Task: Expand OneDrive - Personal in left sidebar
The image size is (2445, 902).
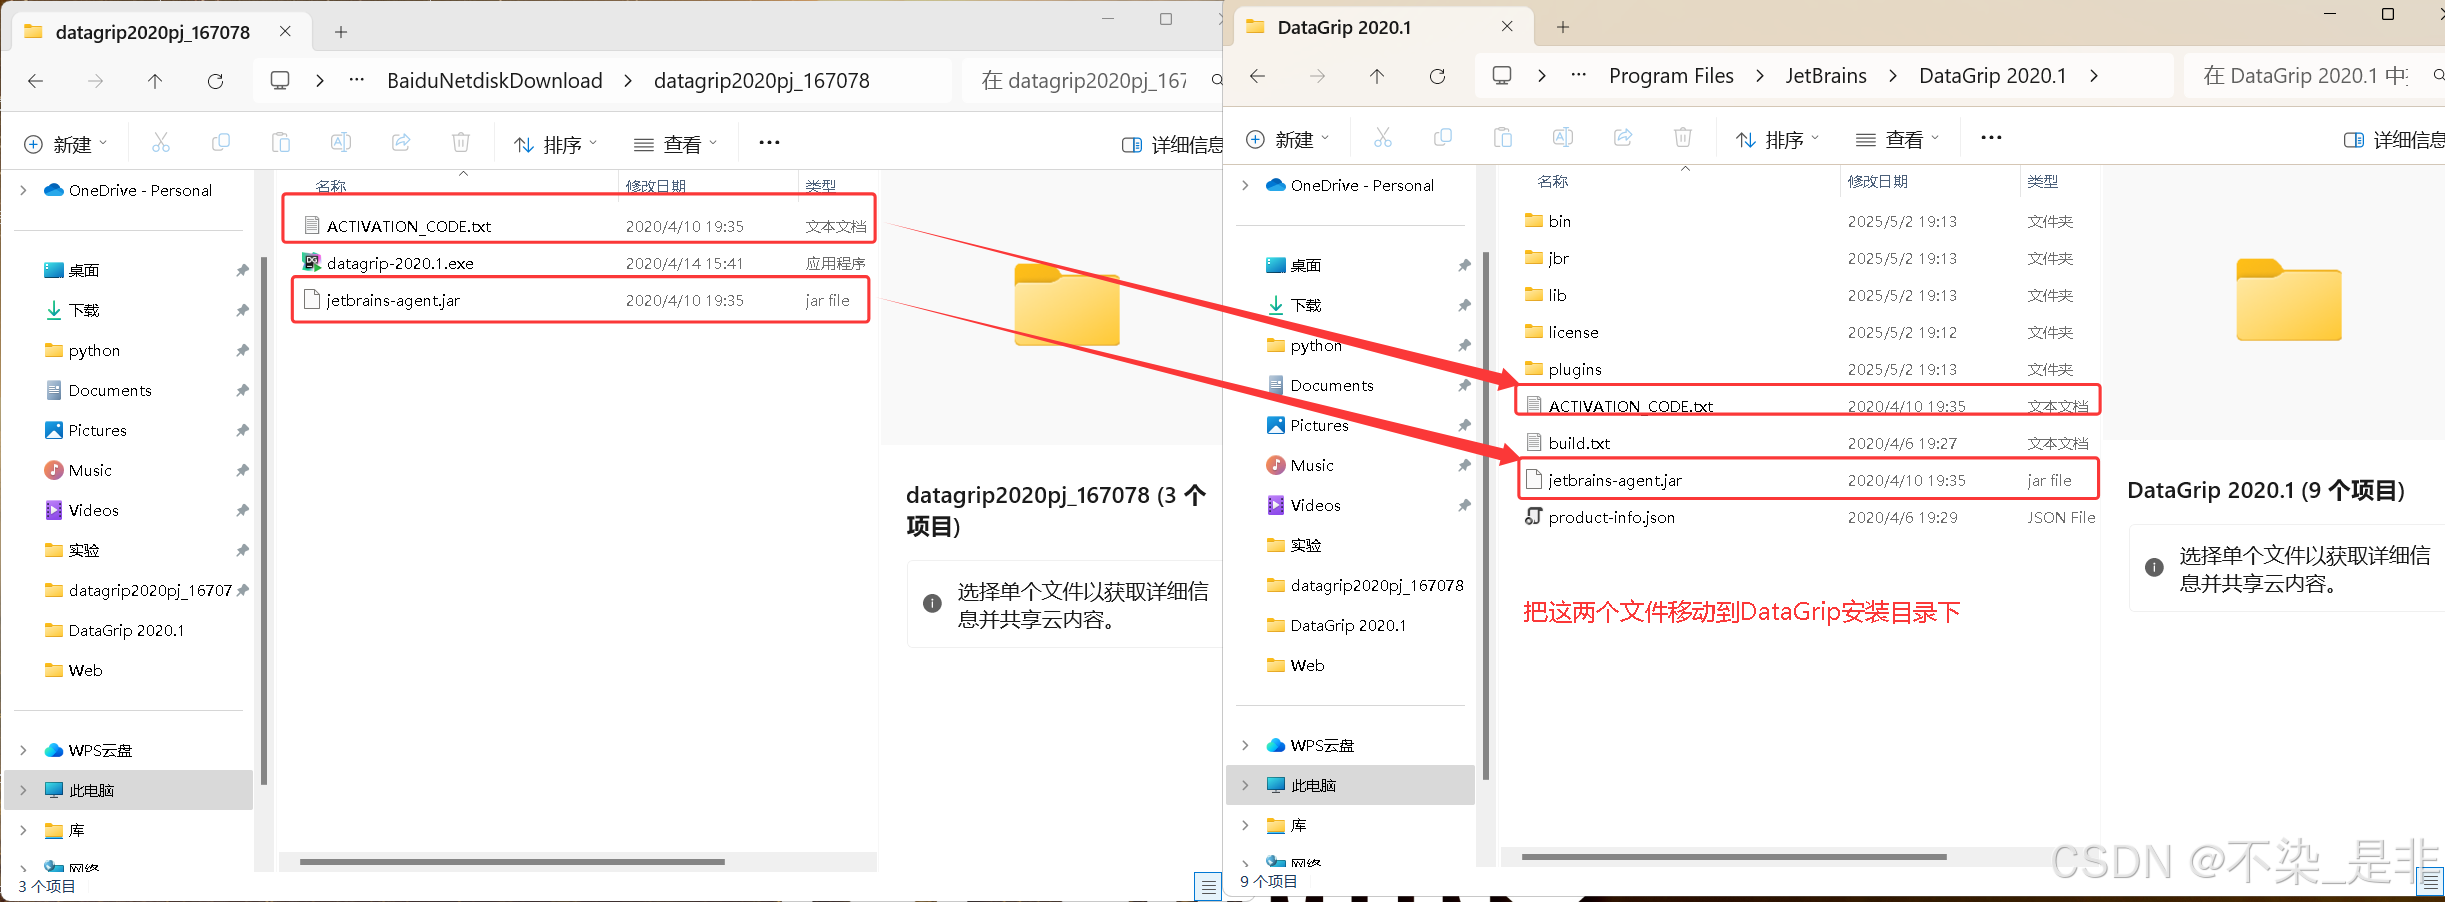Action: tap(23, 190)
